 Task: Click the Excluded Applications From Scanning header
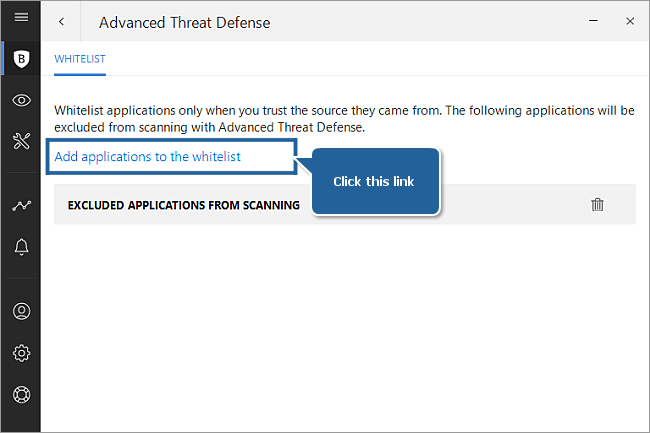point(184,206)
